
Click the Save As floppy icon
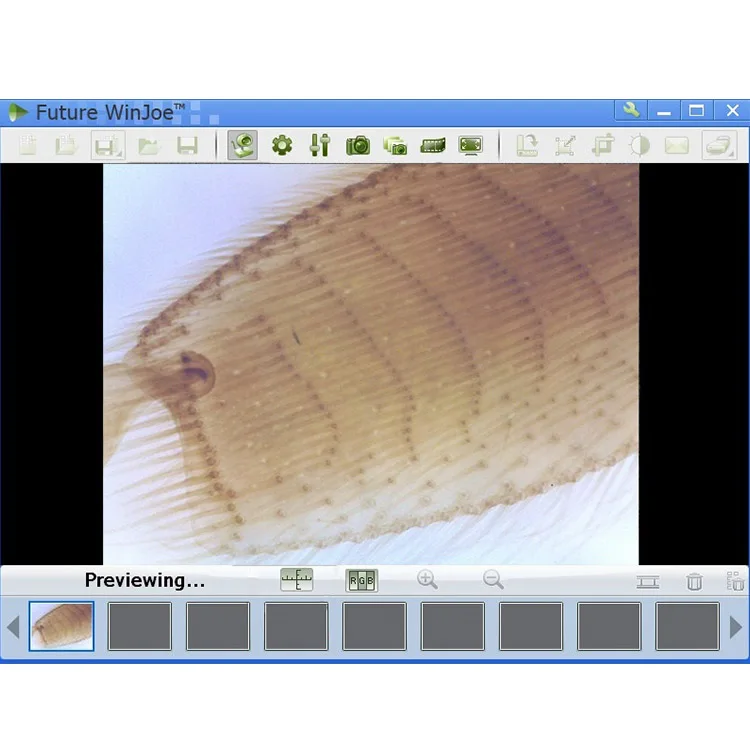coord(108,145)
